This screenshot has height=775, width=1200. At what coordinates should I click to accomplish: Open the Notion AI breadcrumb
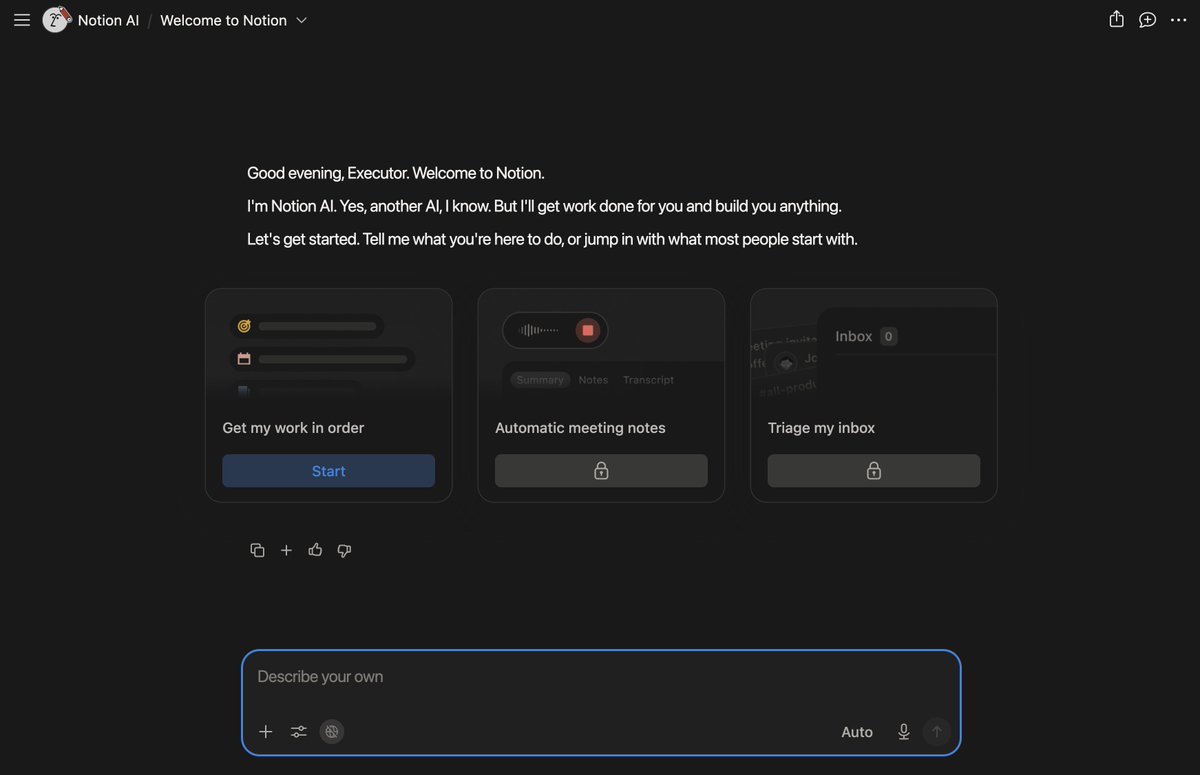click(x=108, y=20)
